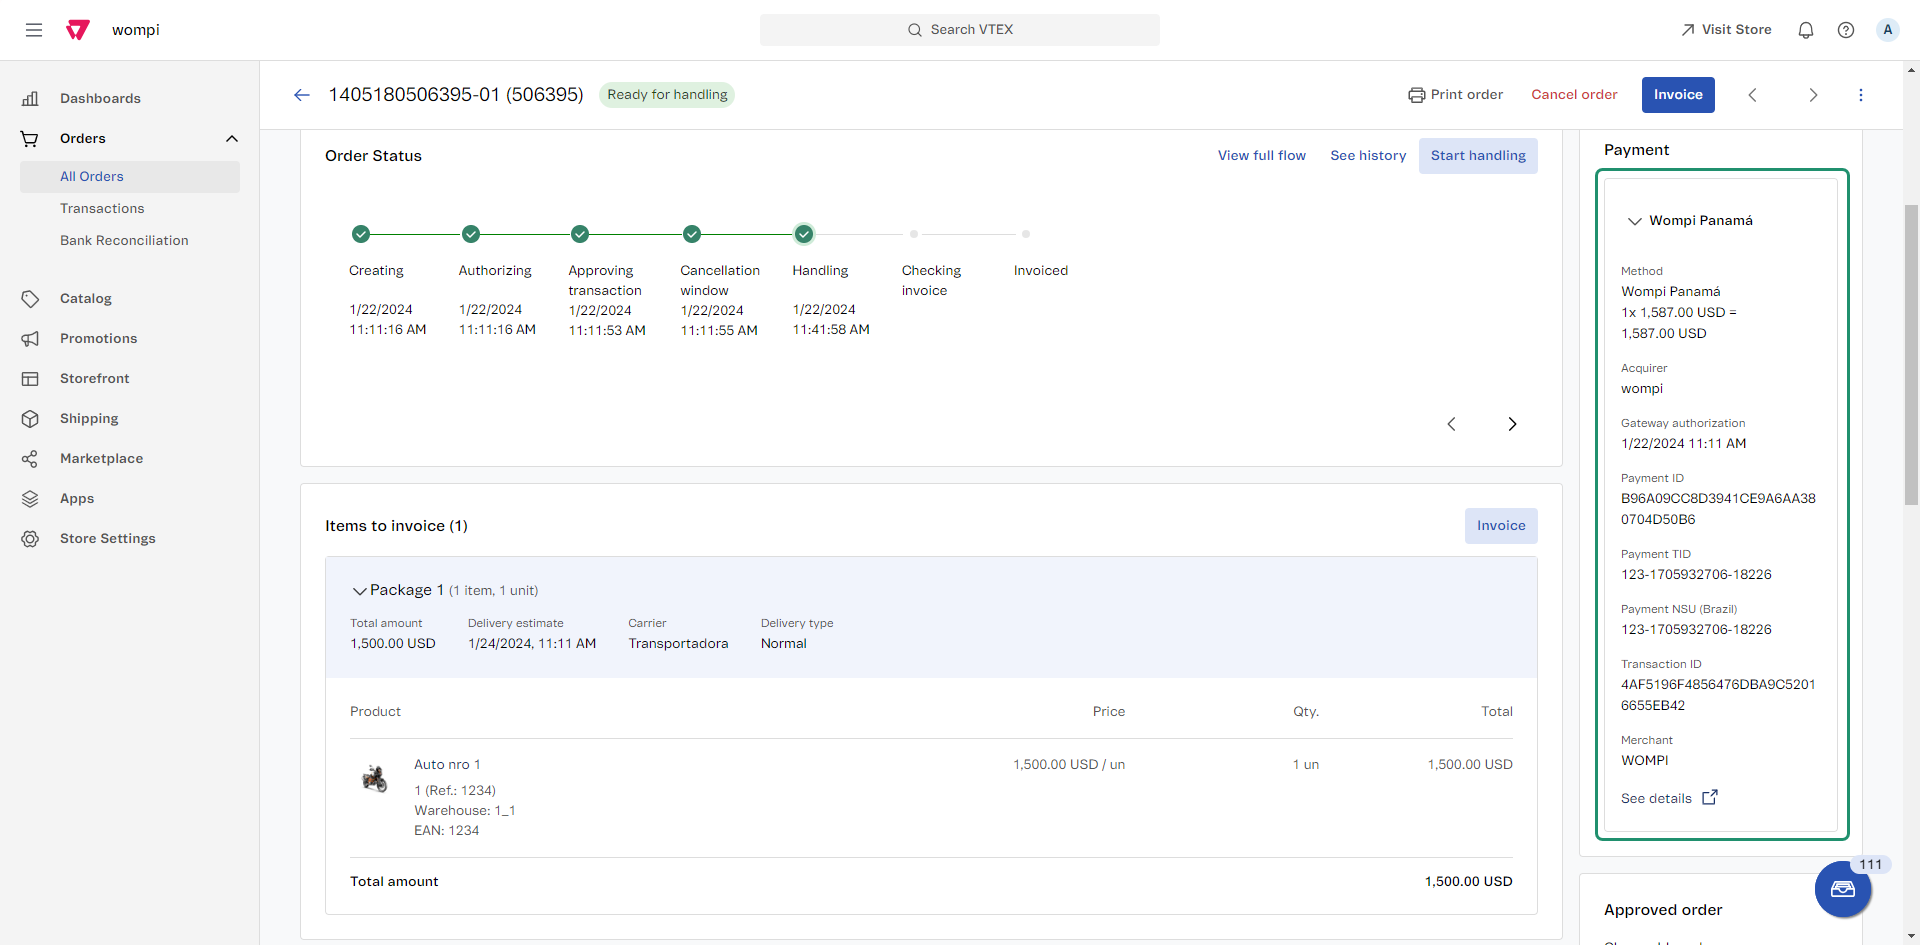This screenshot has height=945, width=1920.
Task: Open the hamburger navigation menu
Action: click(34, 30)
